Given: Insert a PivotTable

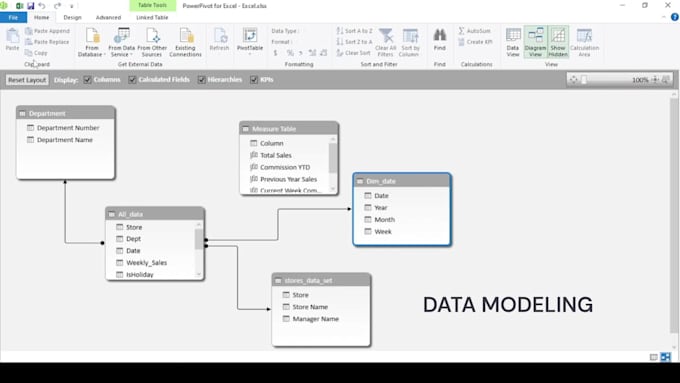Looking at the screenshot, I should pyautogui.click(x=250, y=41).
